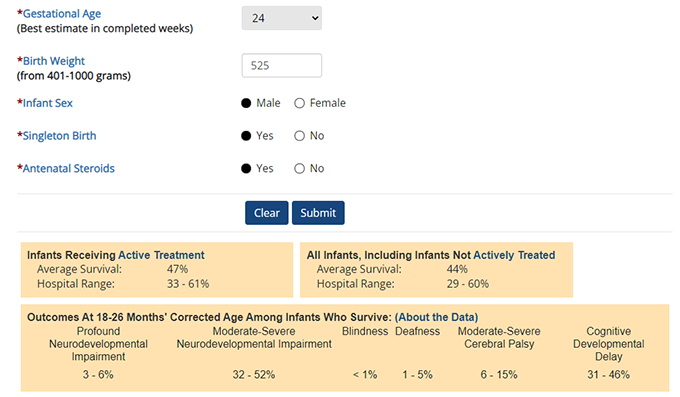The width and height of the screenshot is (680, 397).
Task: Follow the Active Treatment link
Action: [161, 255]
